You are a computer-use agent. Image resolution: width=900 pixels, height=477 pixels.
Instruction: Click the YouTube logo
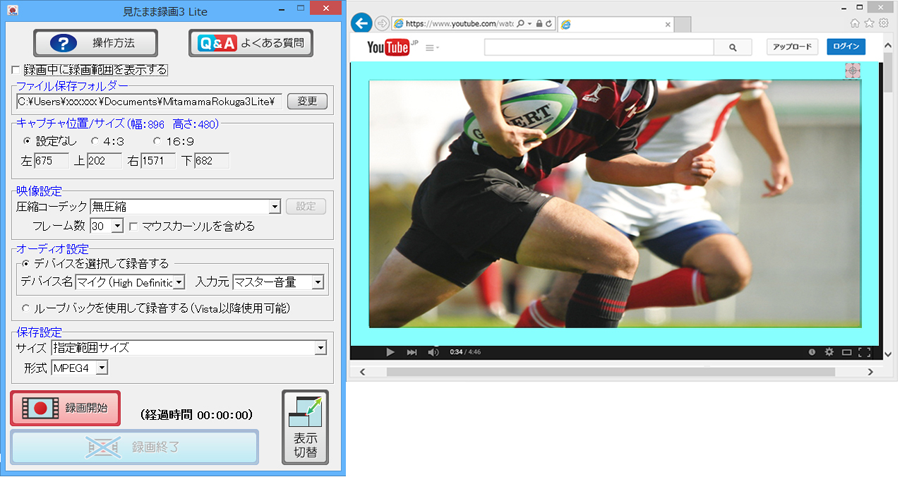[x=390, y=47]
